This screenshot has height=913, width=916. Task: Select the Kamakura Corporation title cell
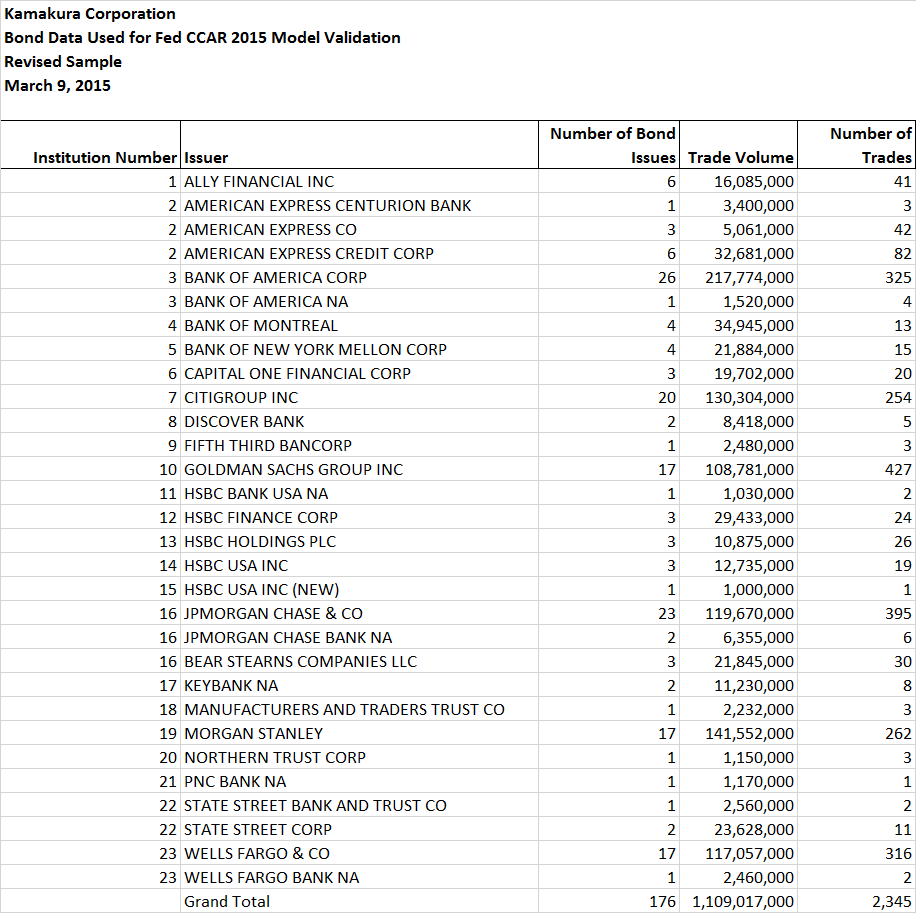[x=90, y=13]
